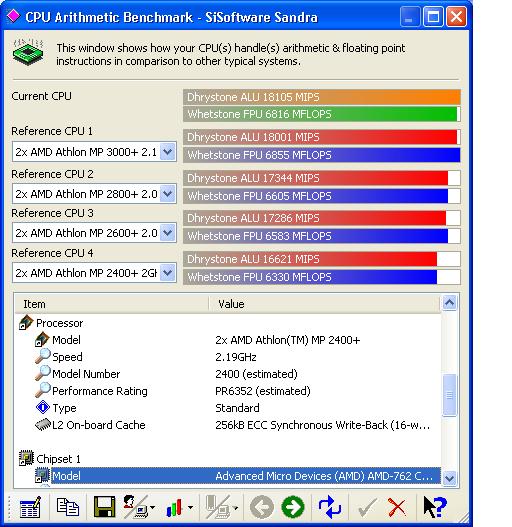Screen dimensions: 512x527
Task: Click the blue Type info icon
Action: point(43,407)
